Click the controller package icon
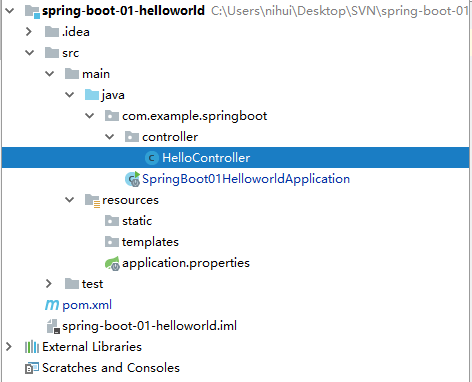Image resolution: width=472 pixels, height=382 pixels. point(132,137)
